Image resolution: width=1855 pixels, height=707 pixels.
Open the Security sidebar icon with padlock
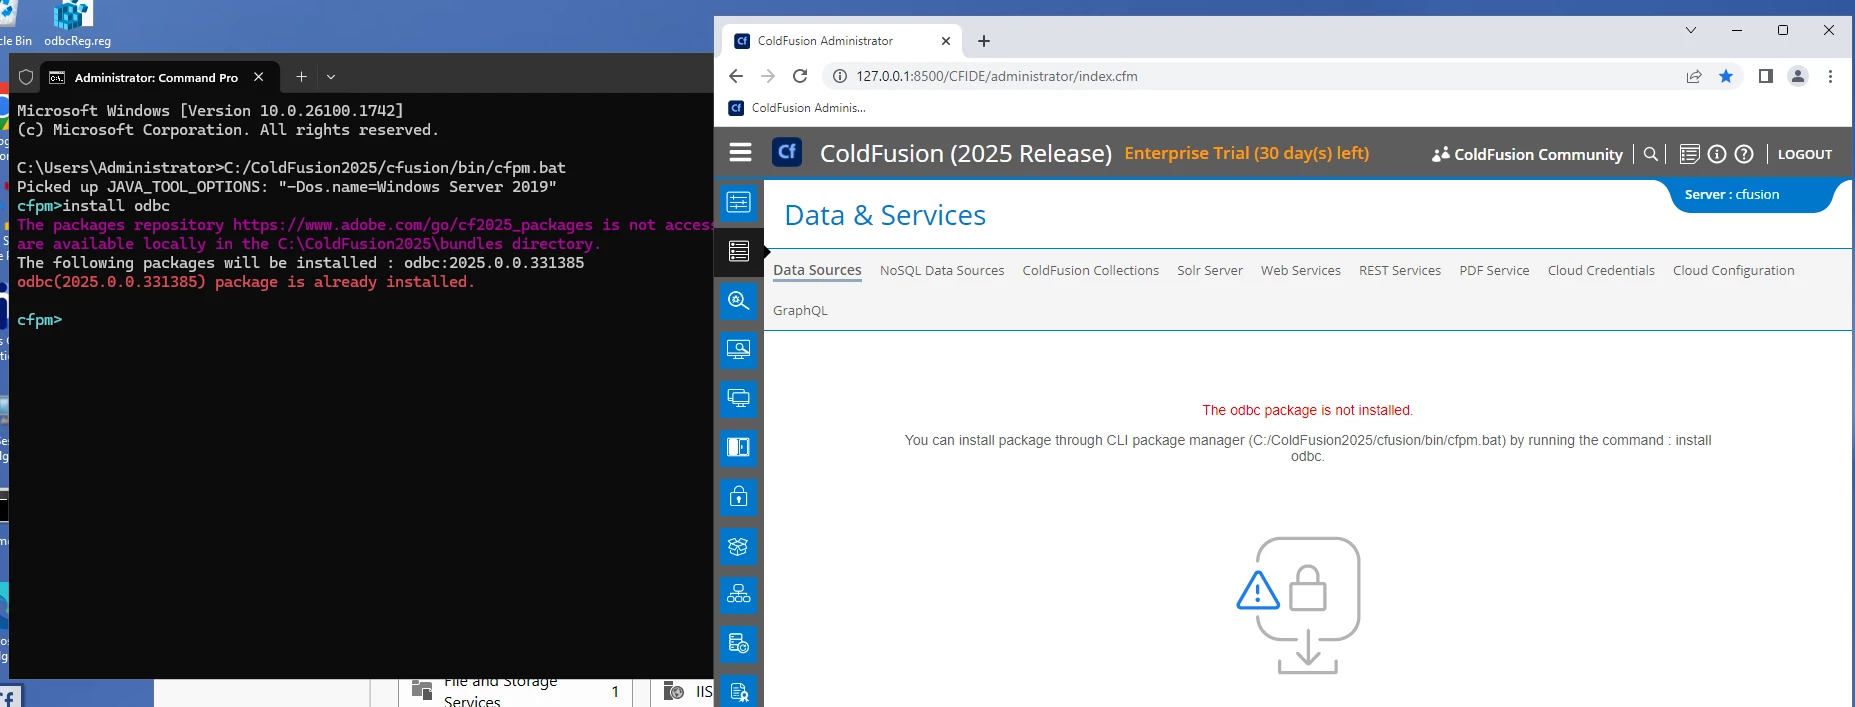coord(738,496)
